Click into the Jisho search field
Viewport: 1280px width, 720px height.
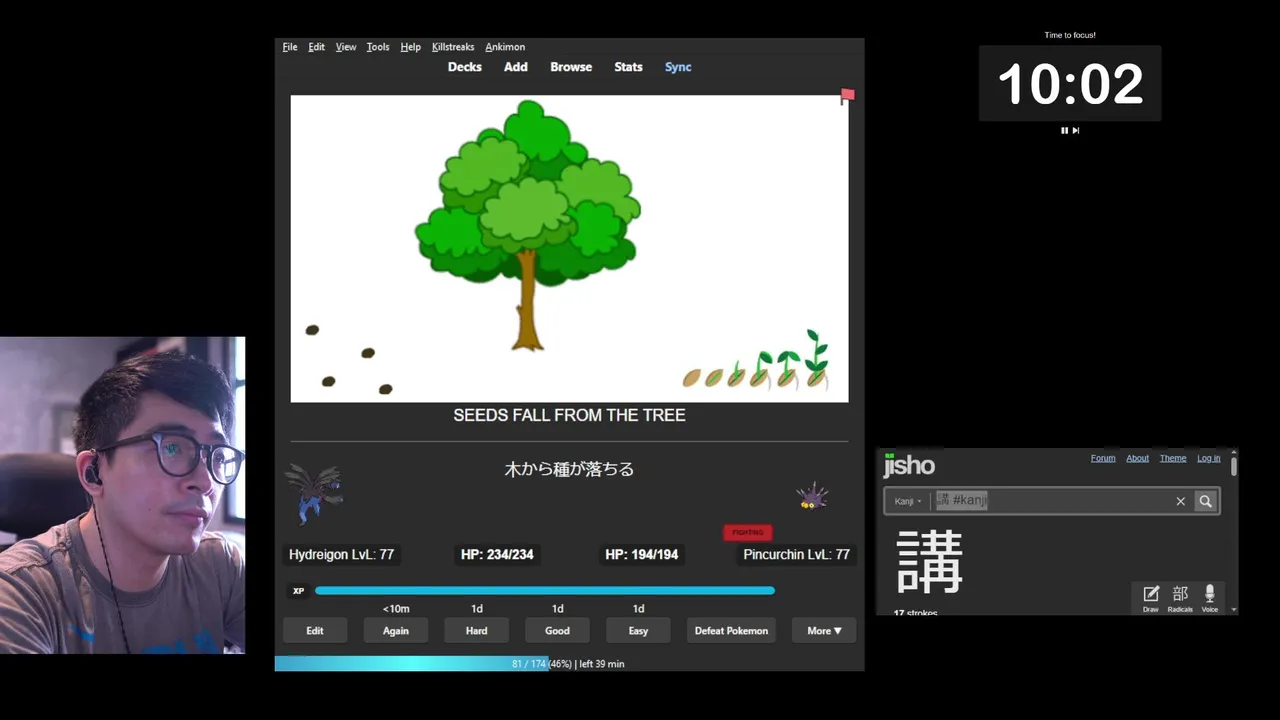click(x=1050, y=501)
